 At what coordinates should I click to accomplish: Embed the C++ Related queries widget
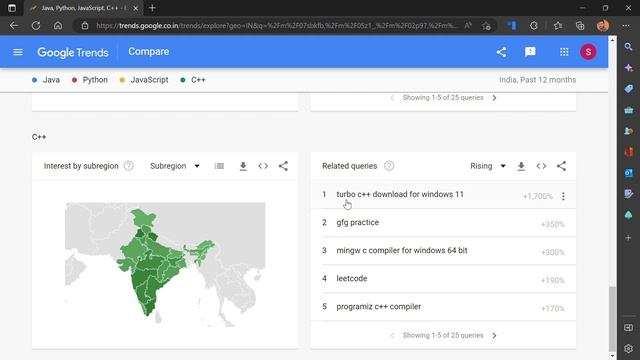541,166
